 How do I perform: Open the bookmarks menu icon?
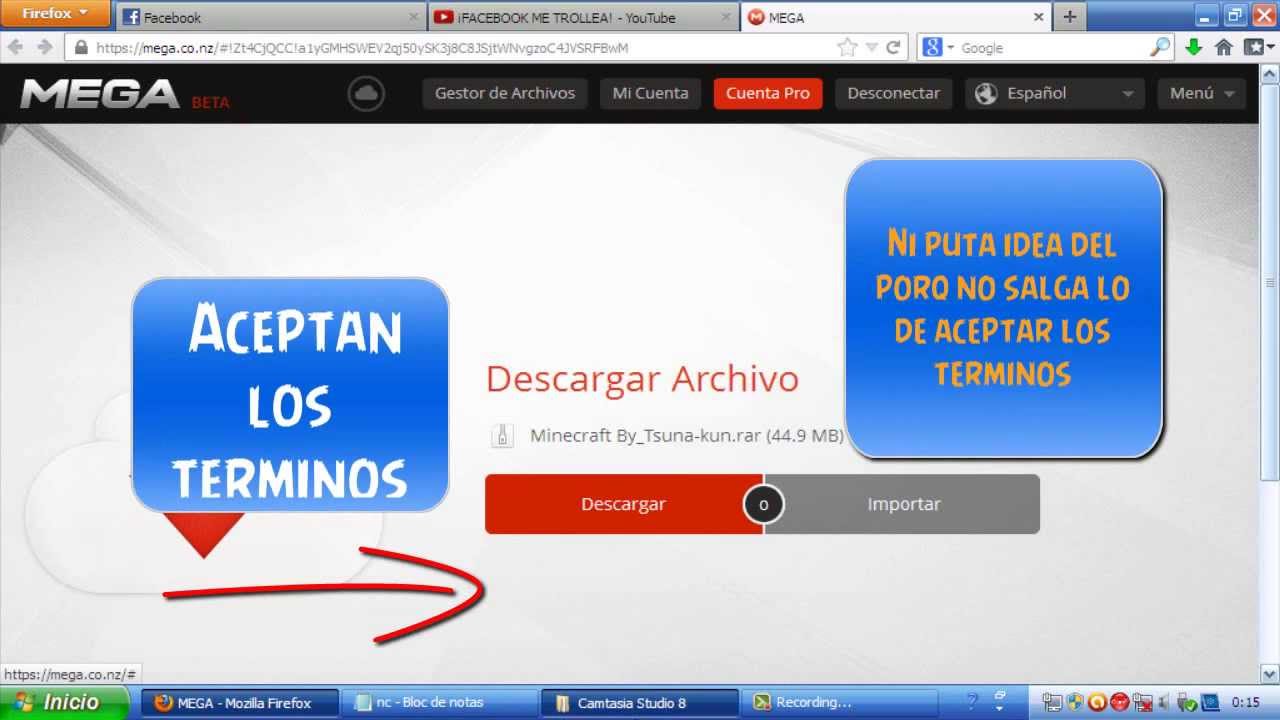[x=1256, y=47]
